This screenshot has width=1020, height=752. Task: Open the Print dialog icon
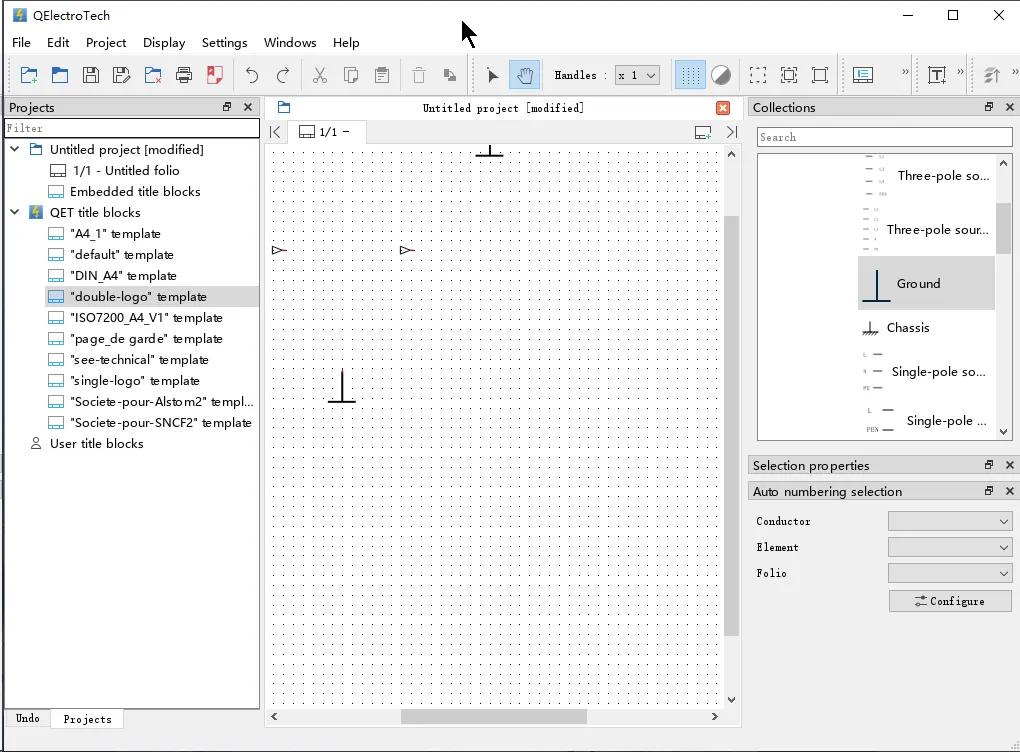coord(185,75)
